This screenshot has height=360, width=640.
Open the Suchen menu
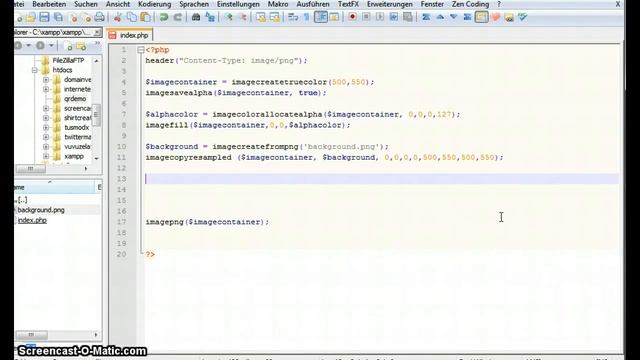coord(86,4)
